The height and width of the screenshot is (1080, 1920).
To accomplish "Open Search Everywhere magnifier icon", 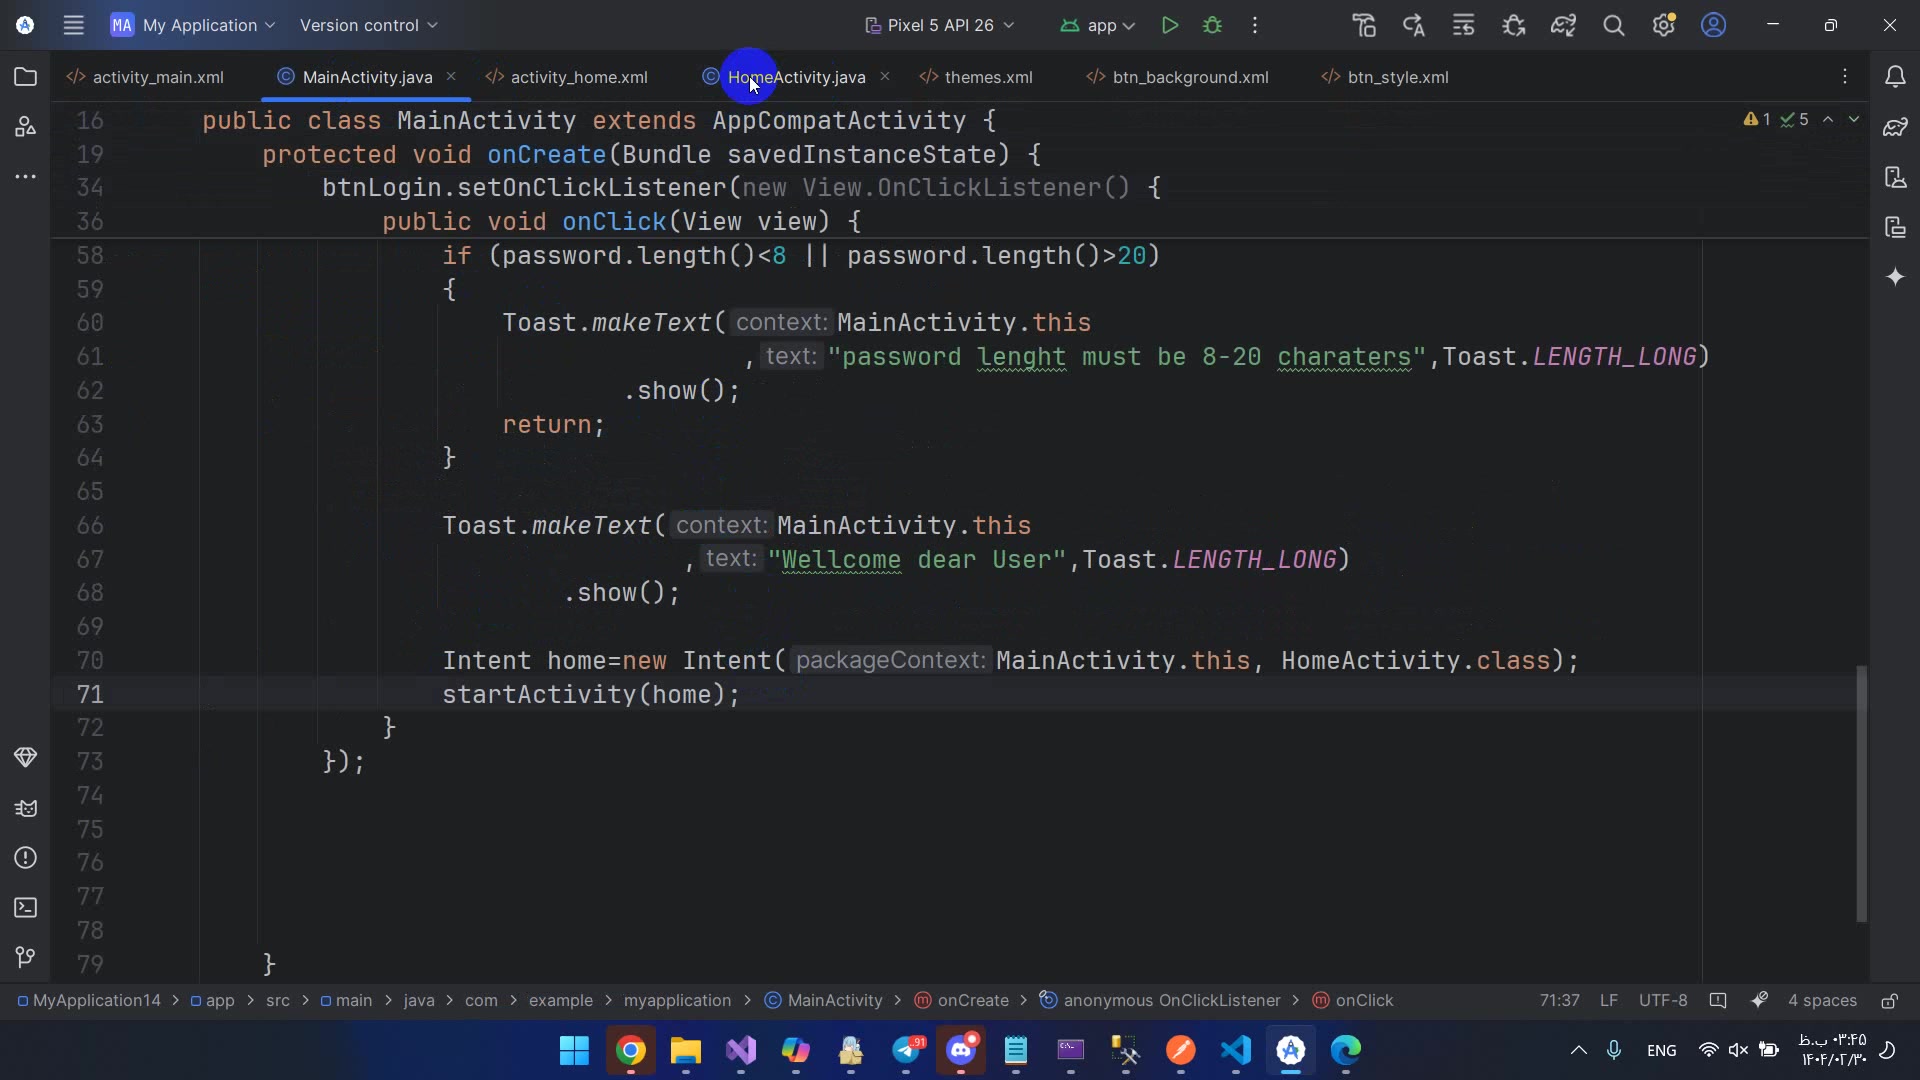I will pos(1613,25).
